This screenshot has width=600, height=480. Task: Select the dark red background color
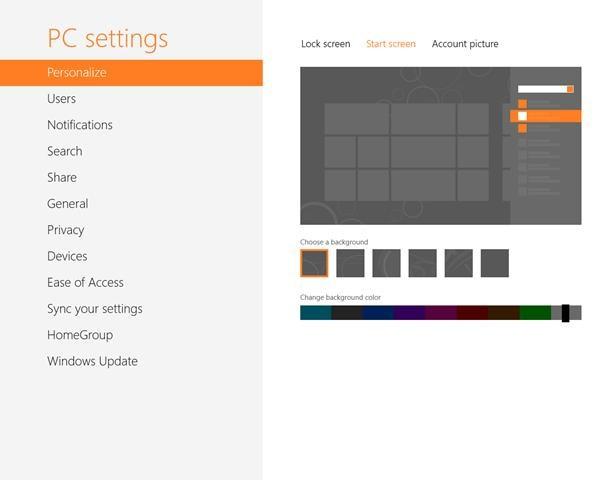pos(471,313)
